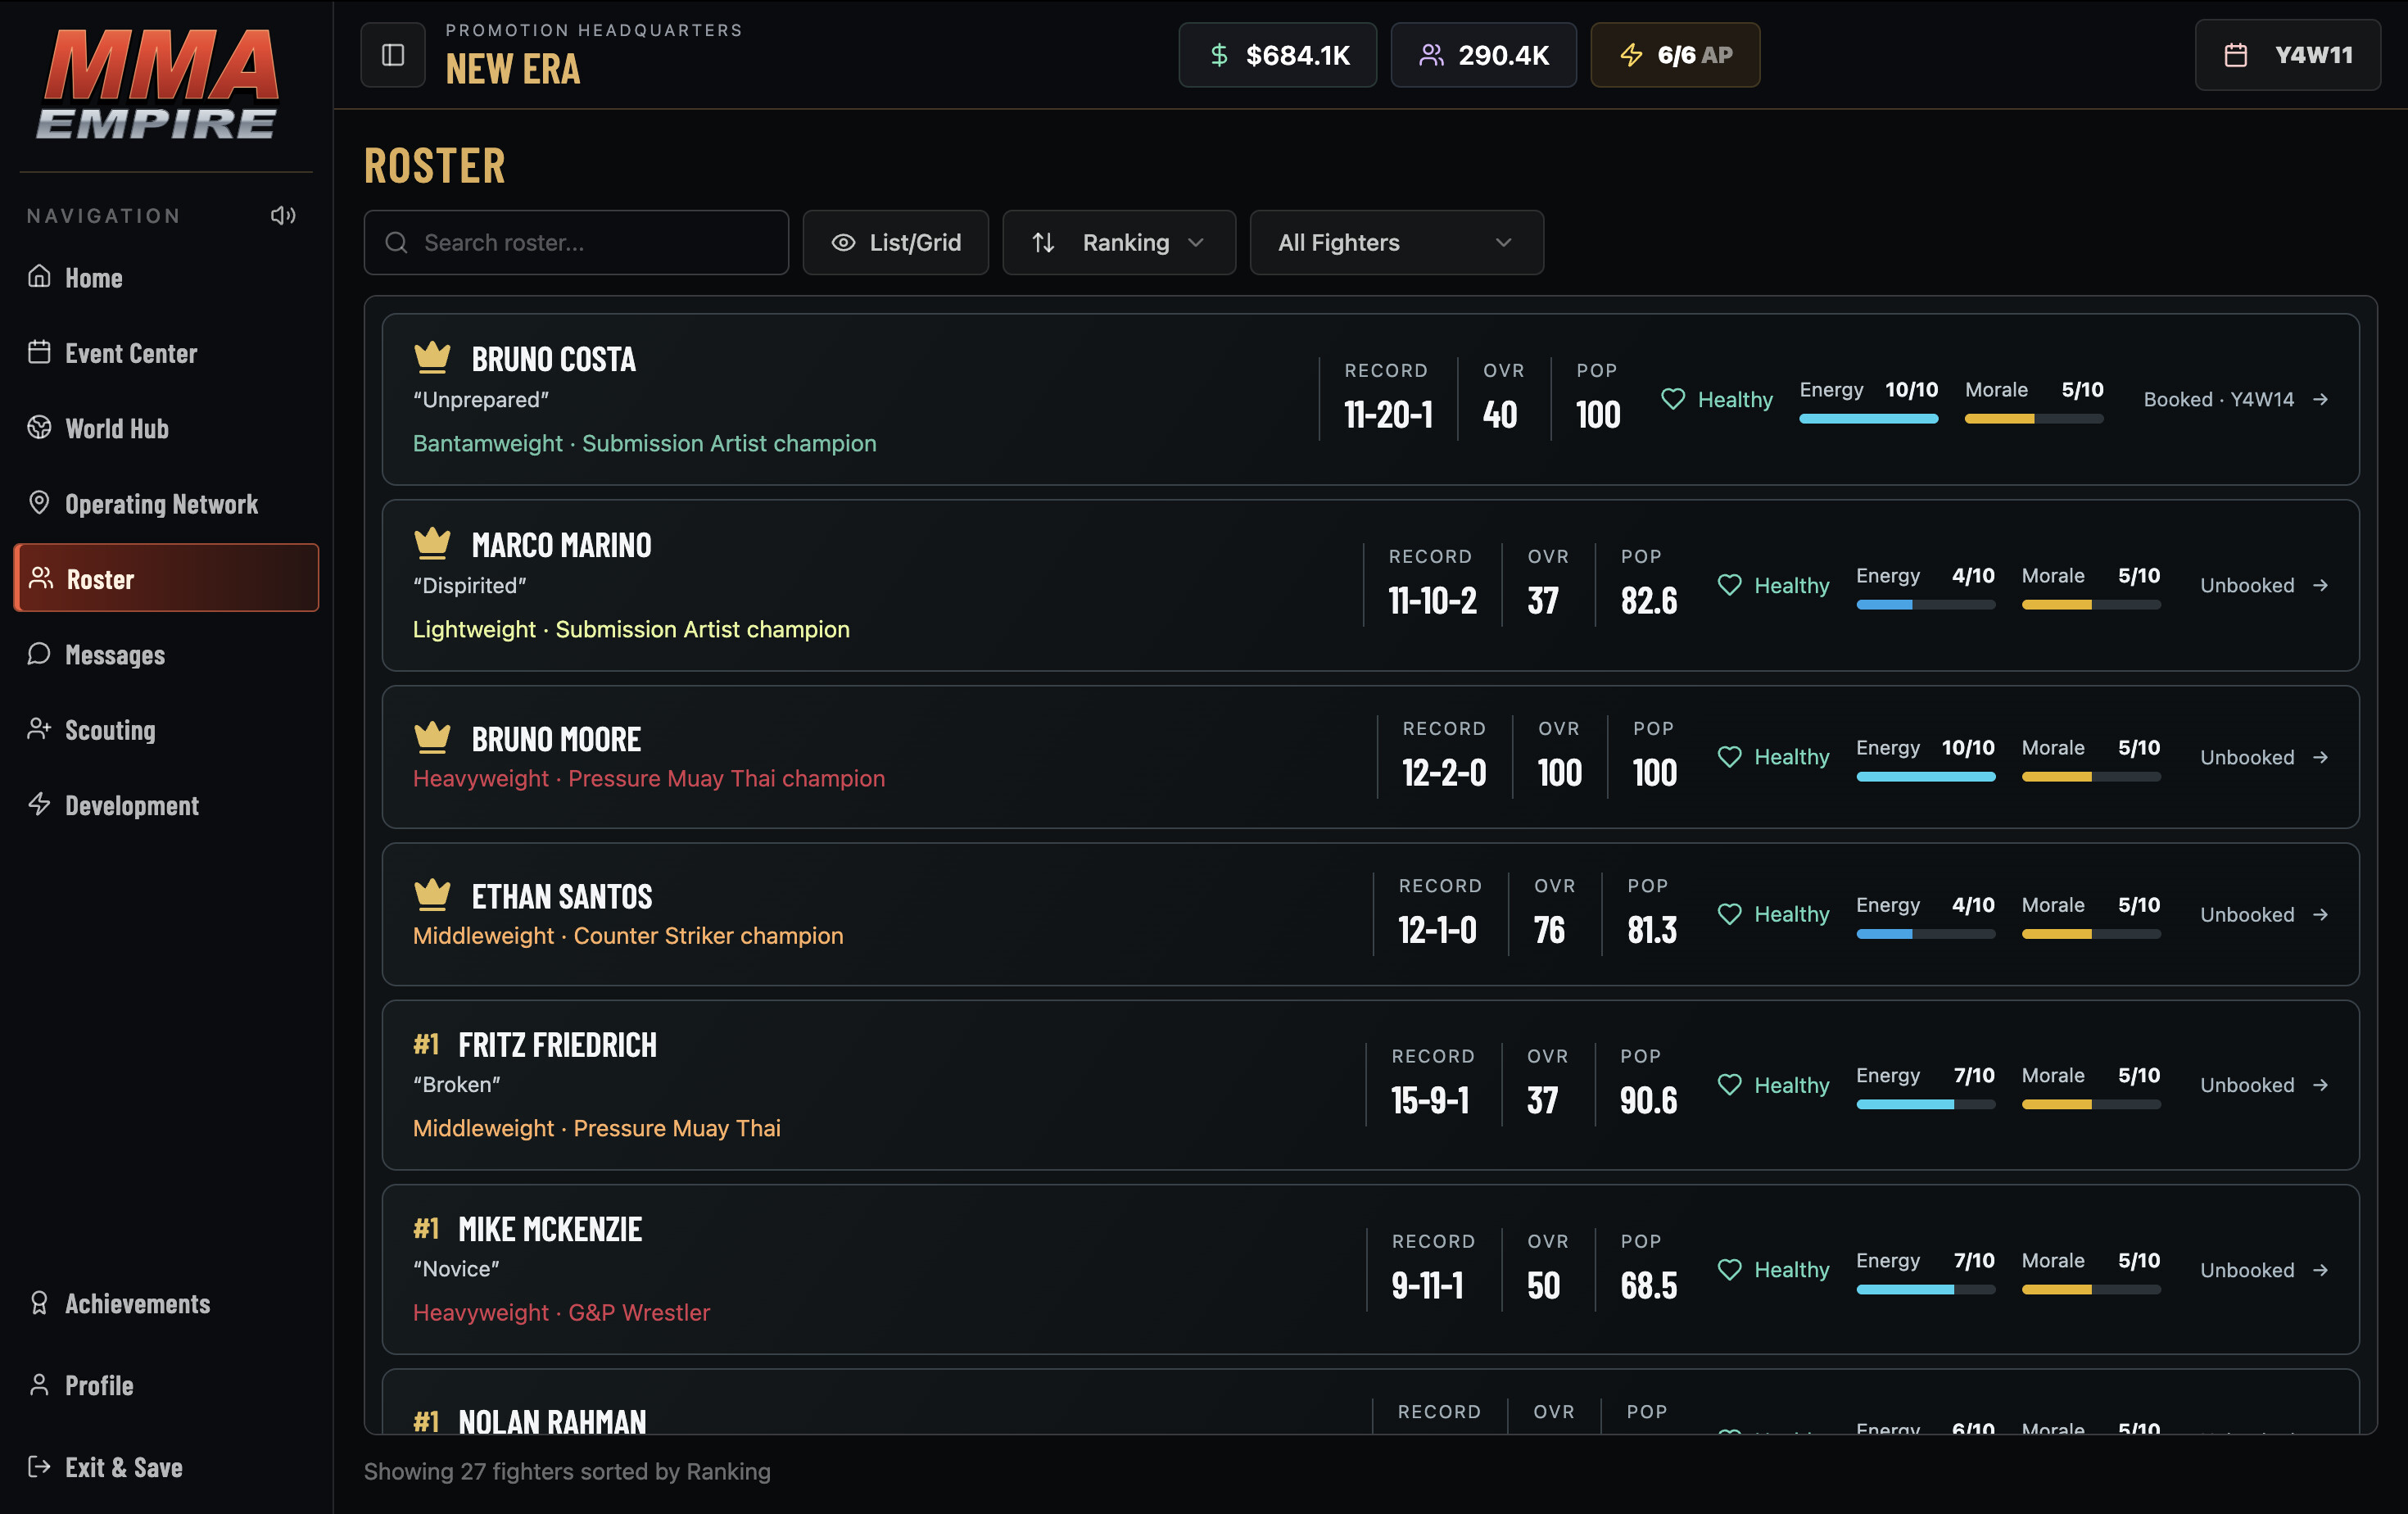This screenshot has height=1514, width=2408.
Task: Click the Search roster field
Action: (x=576, y=243)
